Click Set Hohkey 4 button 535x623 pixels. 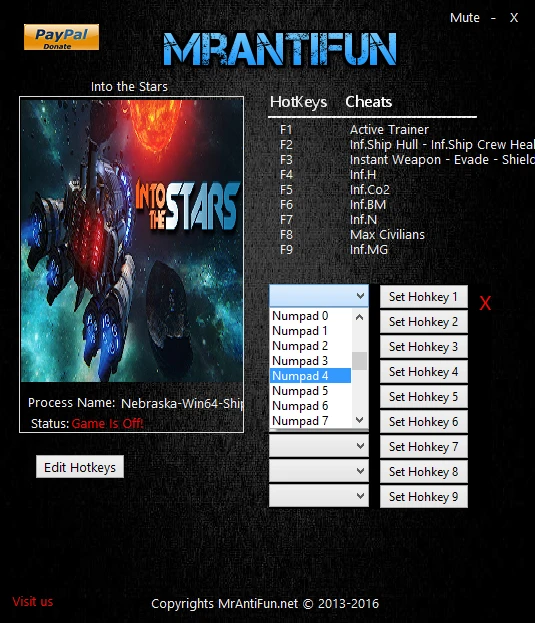coord(423,372)
